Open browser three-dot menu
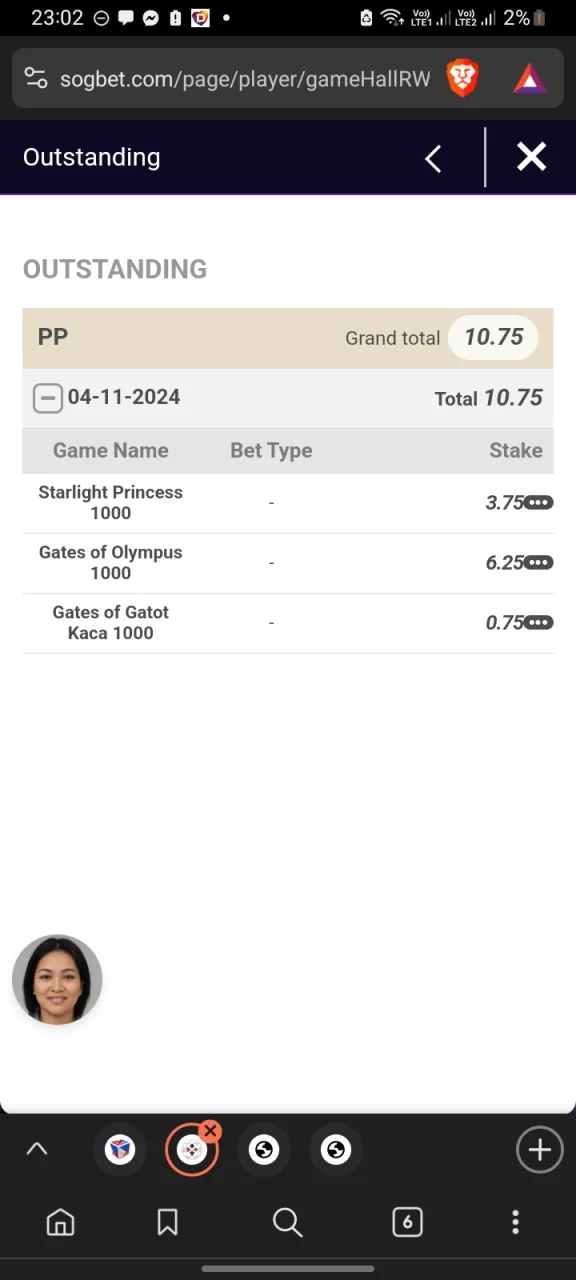576x1280 pixels. tap(515, 1222)
